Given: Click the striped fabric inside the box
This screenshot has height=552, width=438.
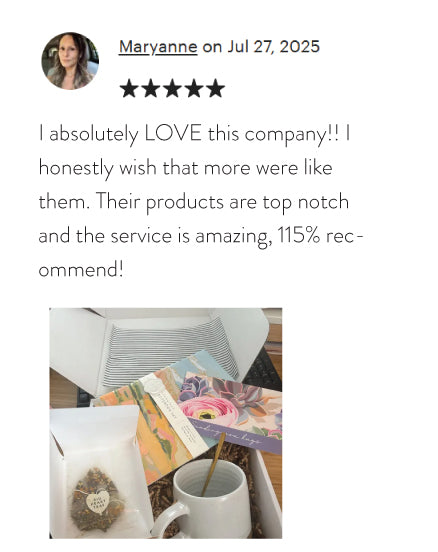Looking at the screenshot, I should click(x=171, y=353).
